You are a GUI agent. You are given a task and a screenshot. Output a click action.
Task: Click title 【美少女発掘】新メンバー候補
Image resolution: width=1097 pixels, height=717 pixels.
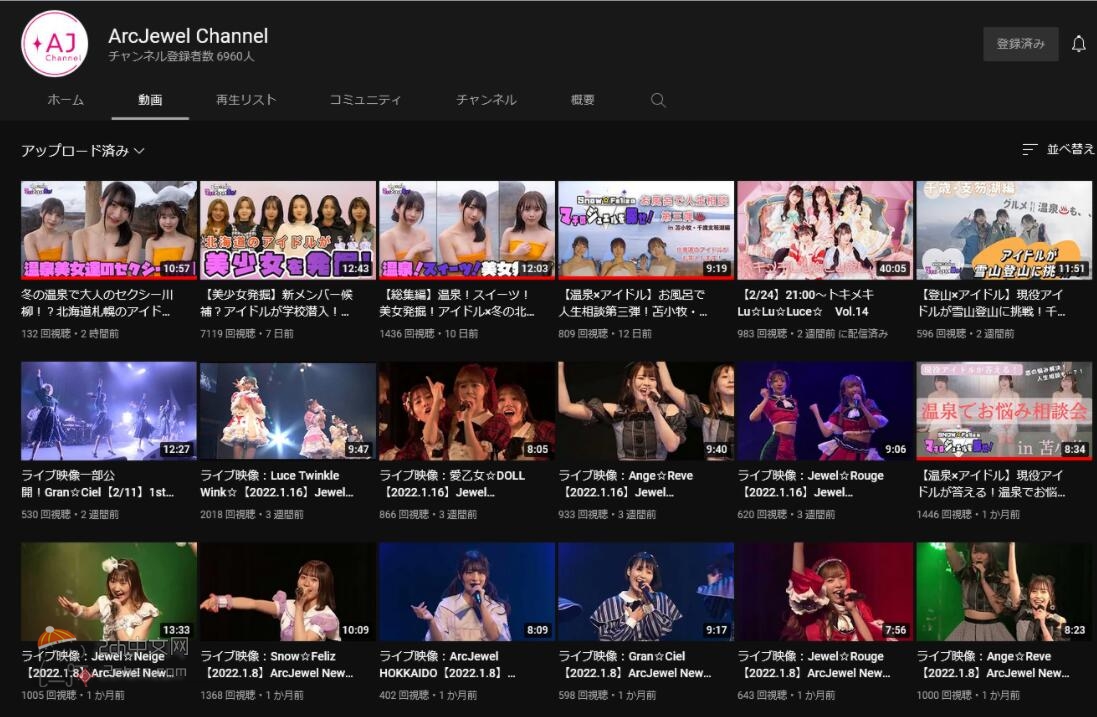pos(277,303)
